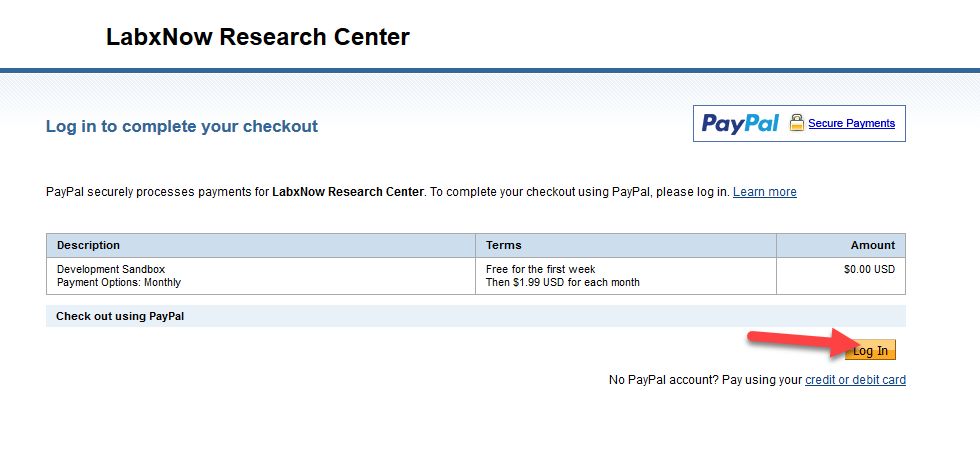
Task: Select the Description column header
Action: (x=88, y=245)
